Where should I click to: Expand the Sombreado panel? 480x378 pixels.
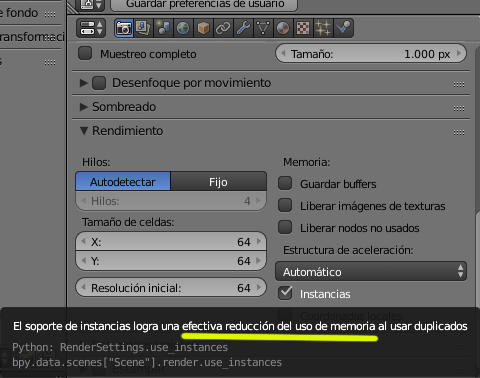pos(83,107)
